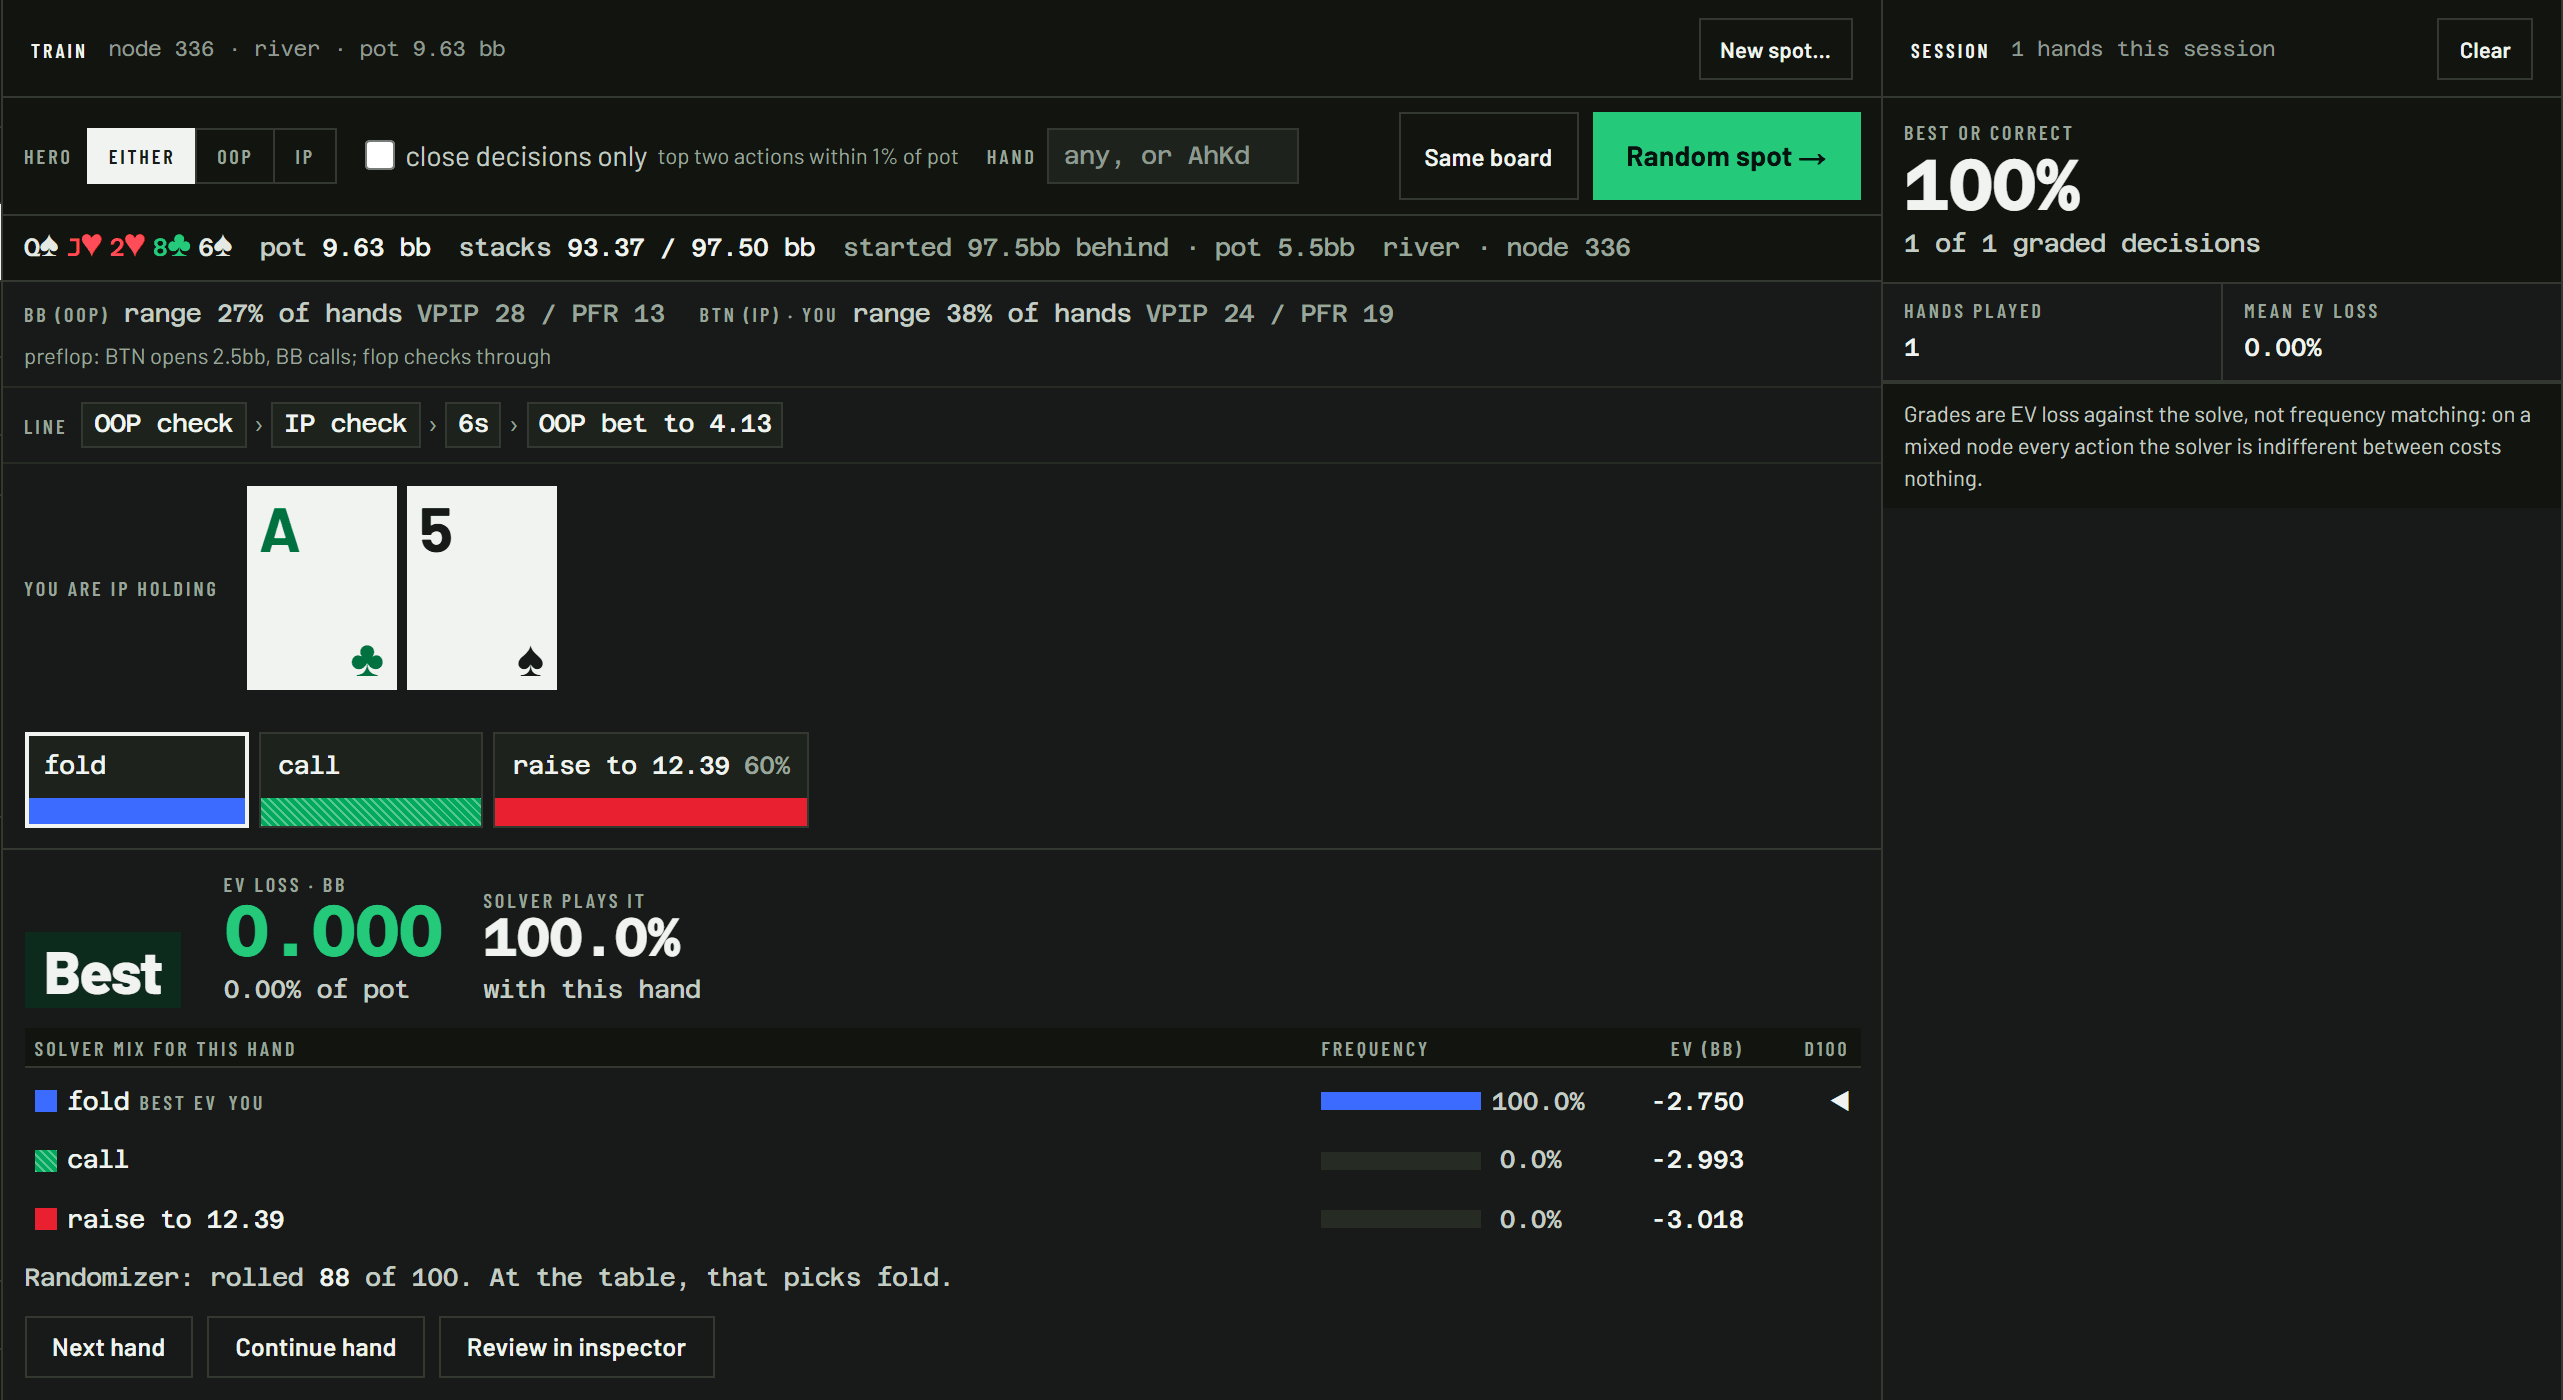Click the Ace of clubs hole card

[321, 588]
